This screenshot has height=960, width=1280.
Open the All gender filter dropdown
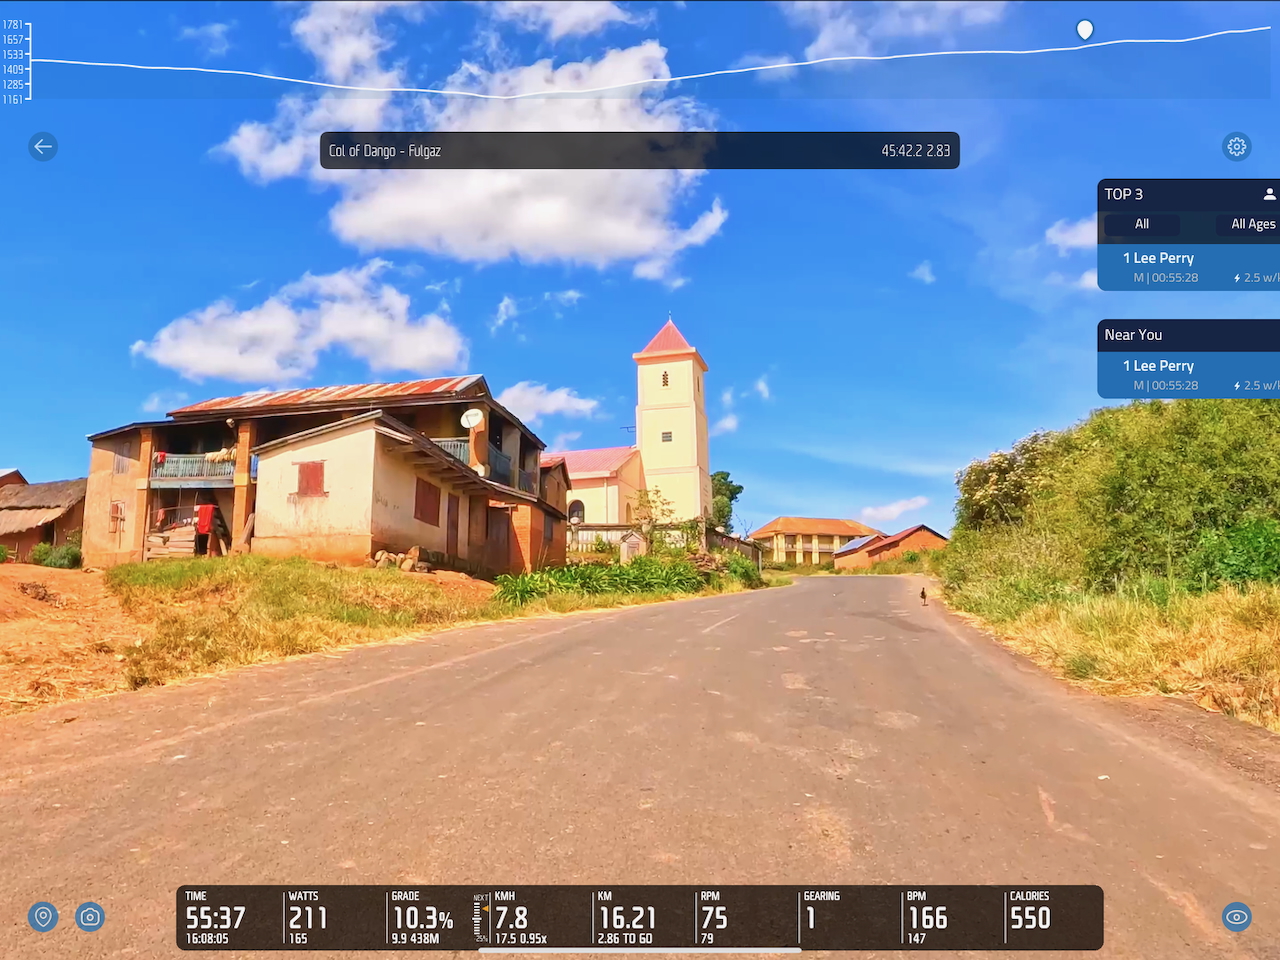[1141, 224]
